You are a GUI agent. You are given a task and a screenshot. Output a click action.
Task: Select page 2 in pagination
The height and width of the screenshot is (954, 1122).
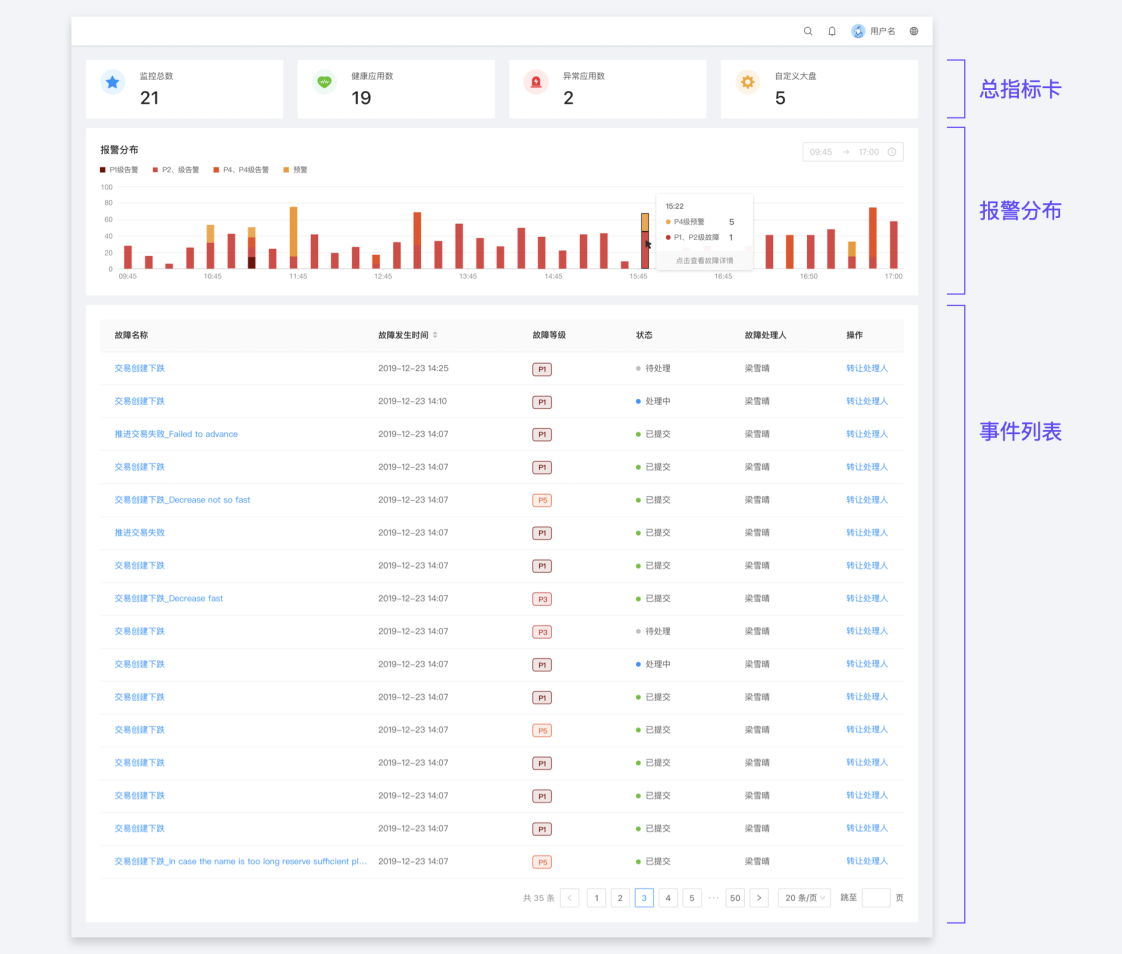[x=620, y=897]
